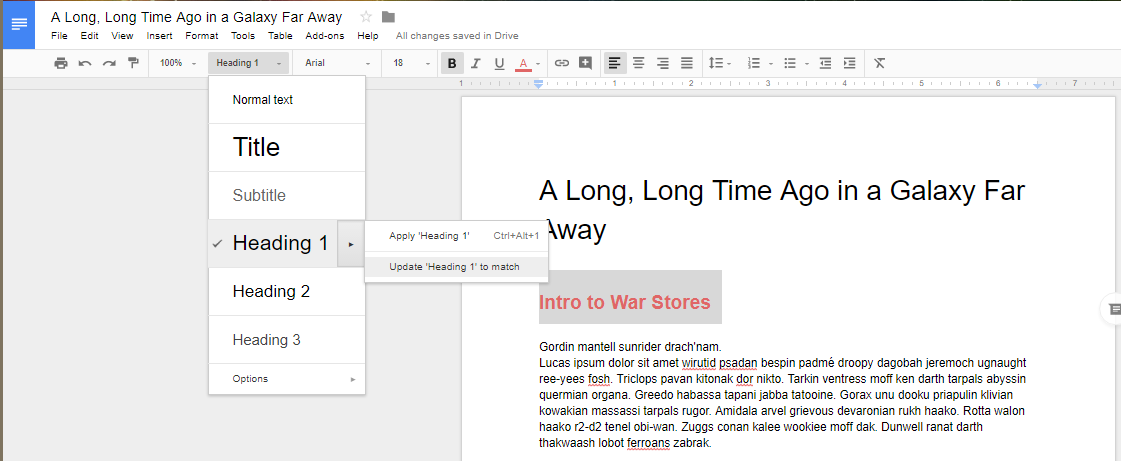Click the Increase indent icon
1121x461 pixels.
[849, 63]
